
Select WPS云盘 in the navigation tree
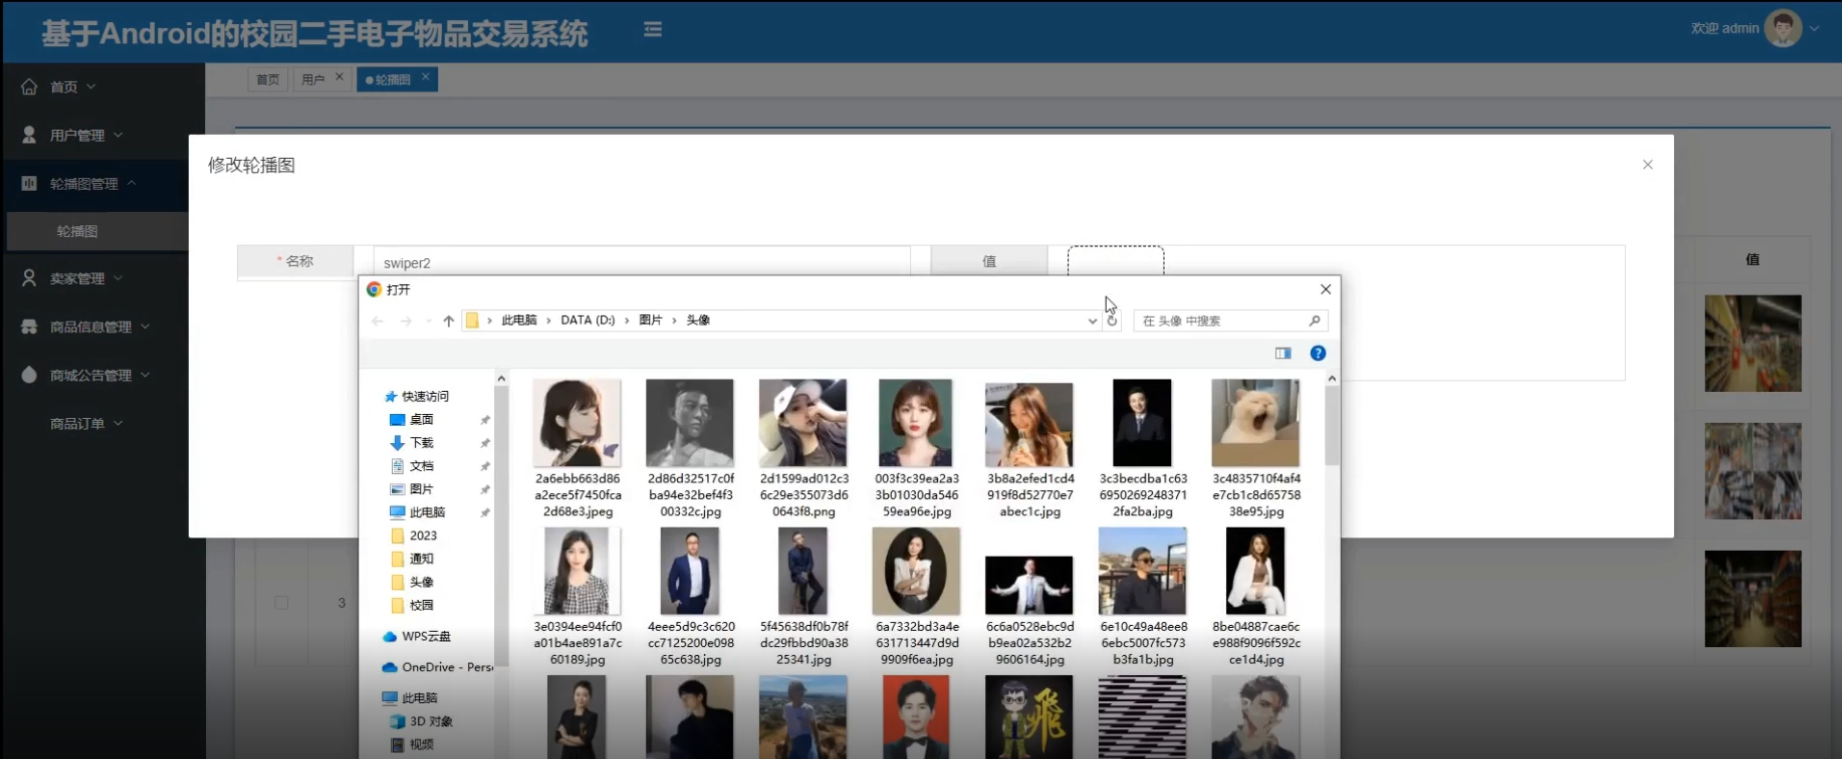coord(426,636)
